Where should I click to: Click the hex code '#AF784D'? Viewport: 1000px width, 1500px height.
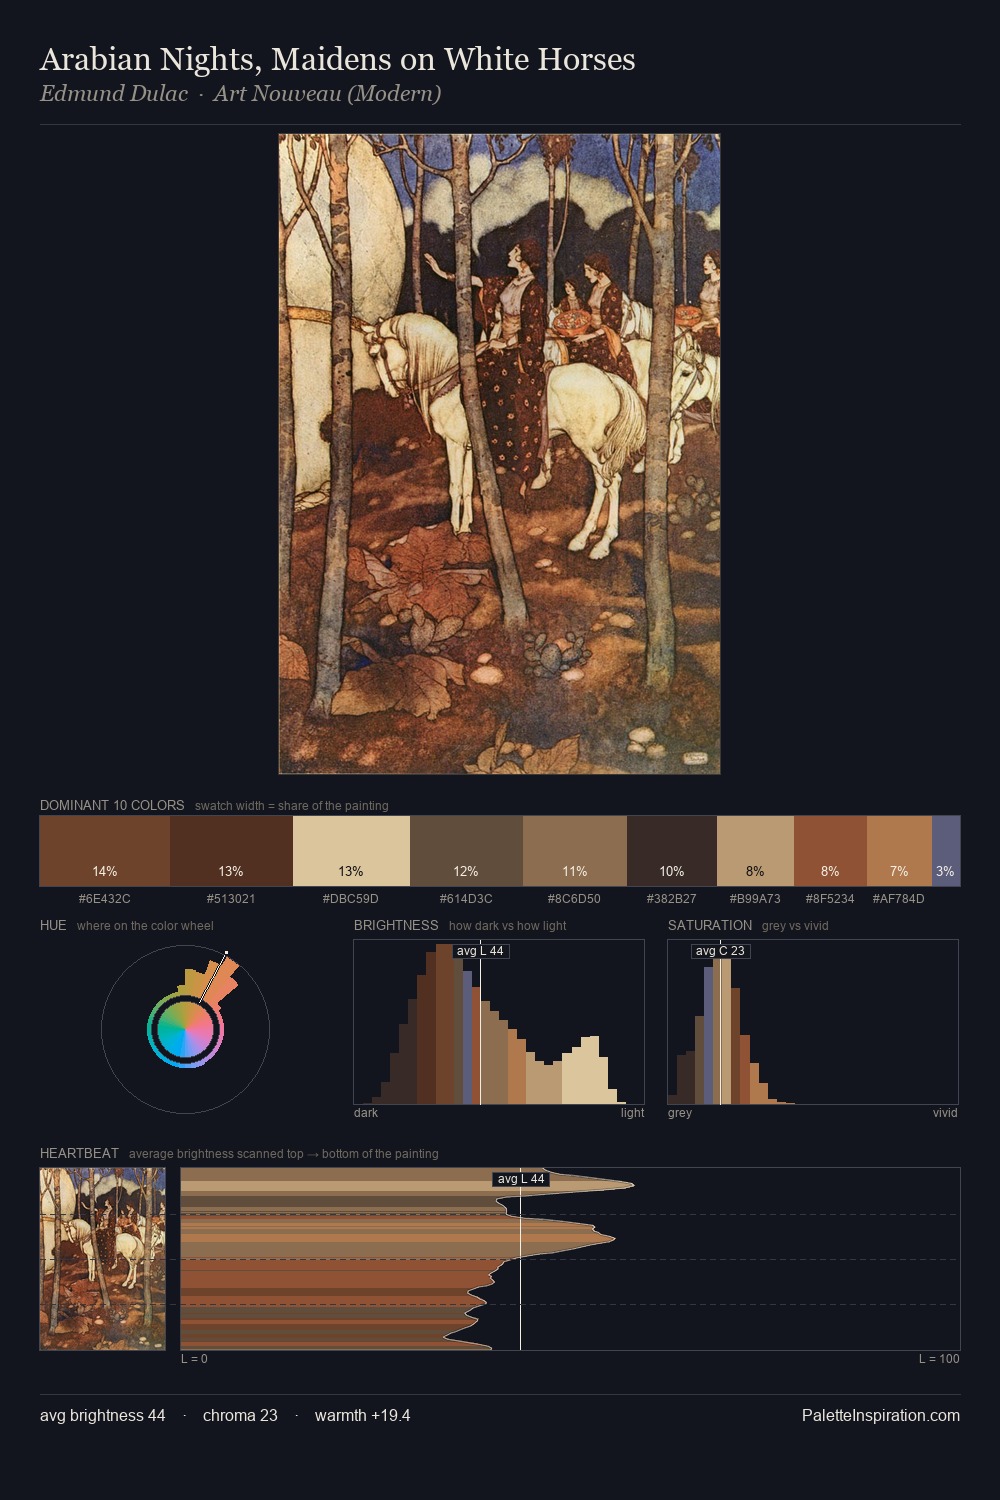899,898
